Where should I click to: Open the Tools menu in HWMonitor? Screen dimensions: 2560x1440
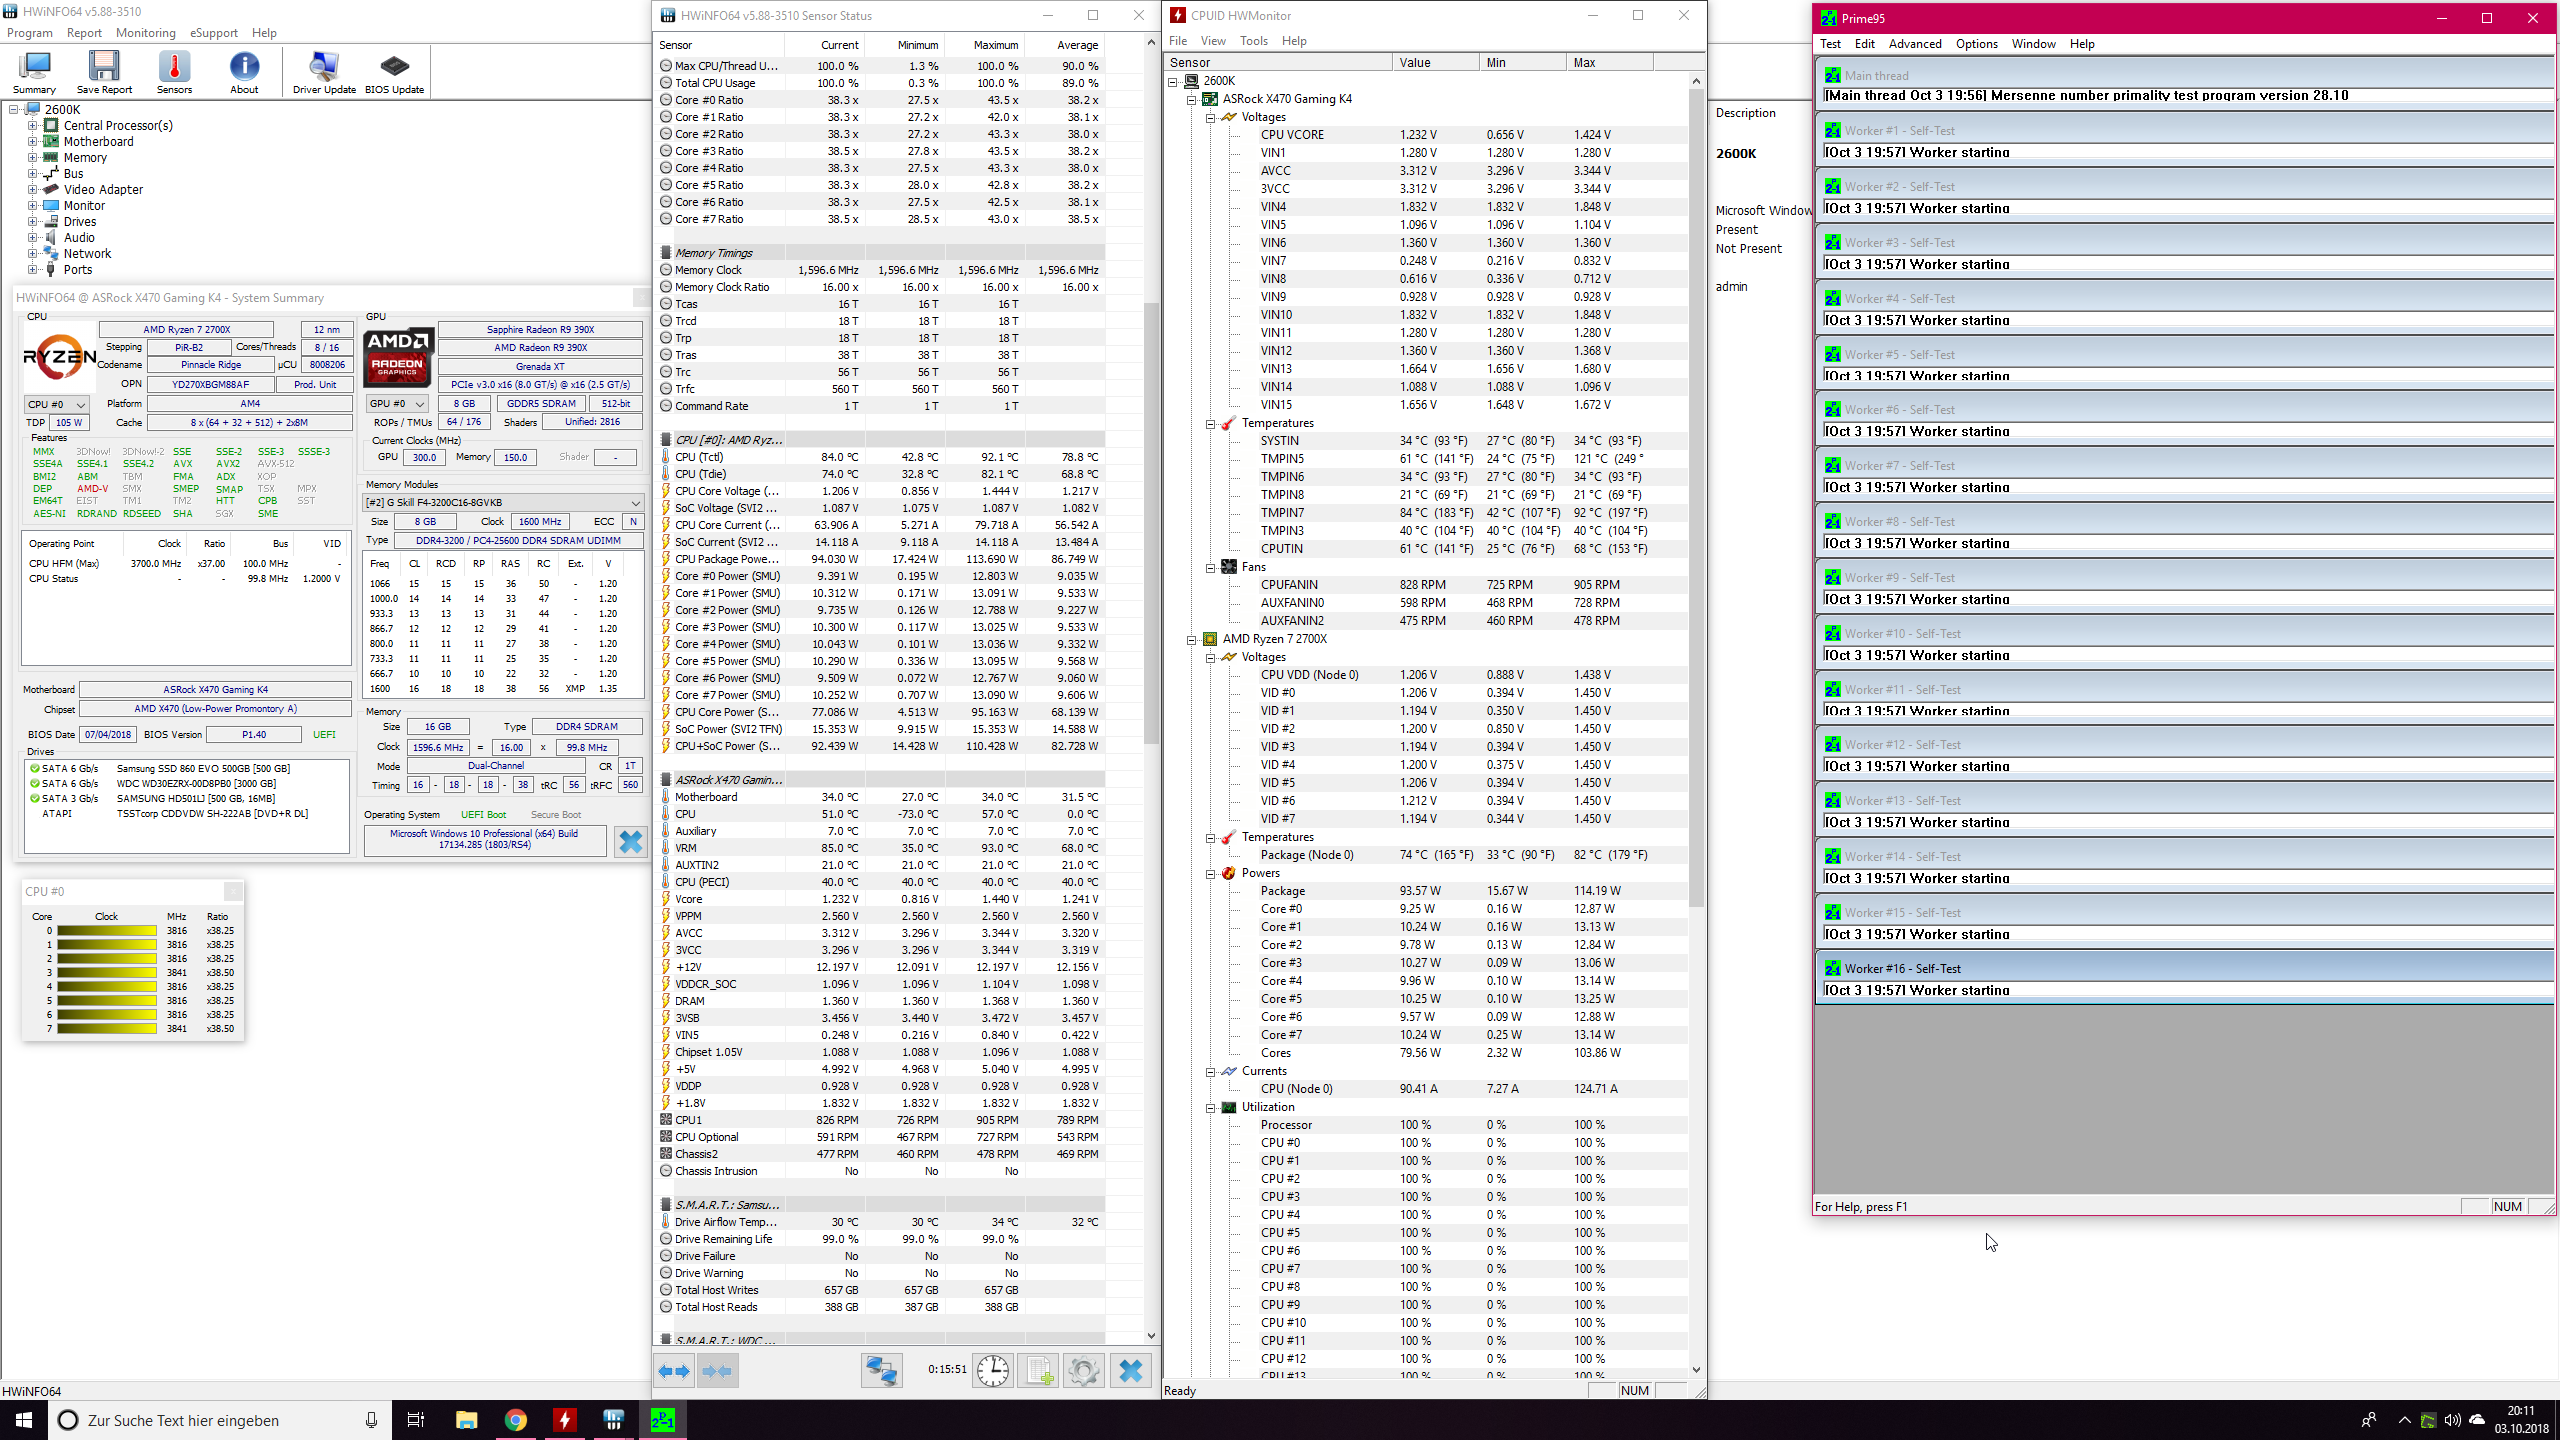tap(1253, 41)
